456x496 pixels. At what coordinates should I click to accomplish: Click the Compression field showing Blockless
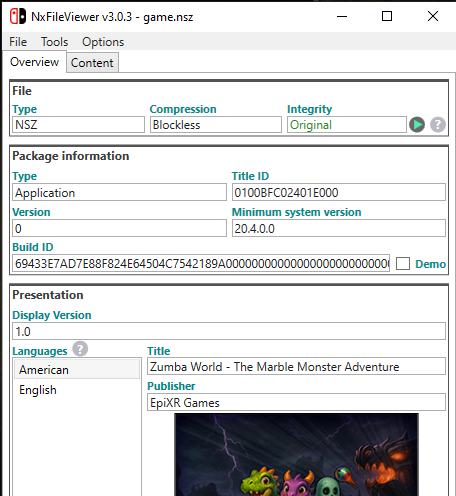(216, 125)
